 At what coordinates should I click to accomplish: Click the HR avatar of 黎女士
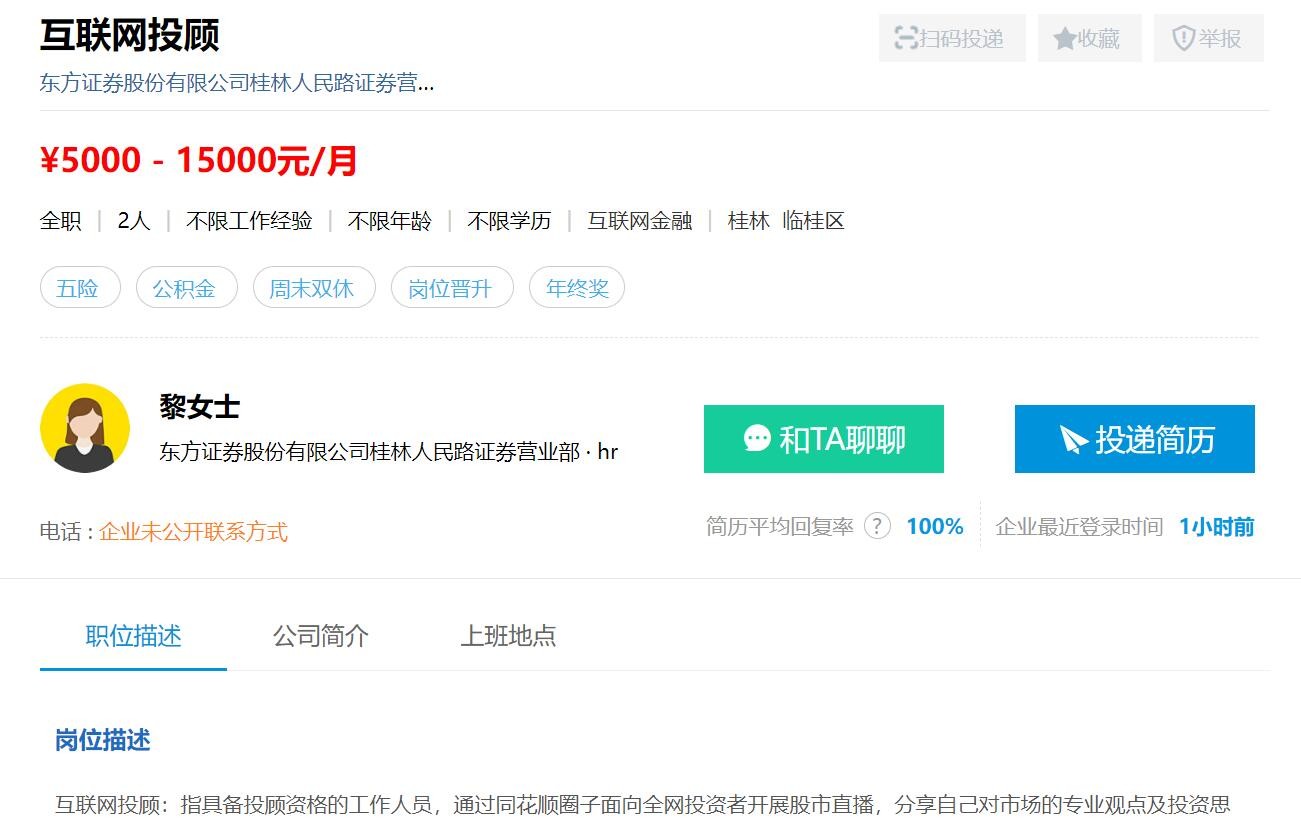85,428
